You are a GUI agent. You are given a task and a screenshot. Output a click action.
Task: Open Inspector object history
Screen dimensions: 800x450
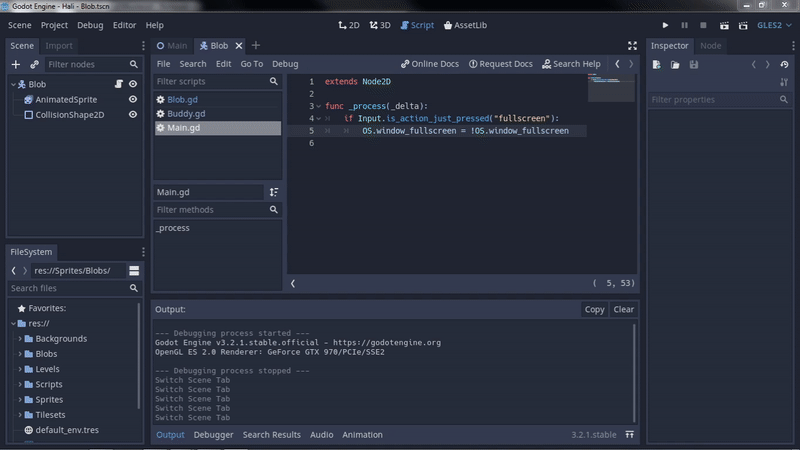(x=784, y=65)
